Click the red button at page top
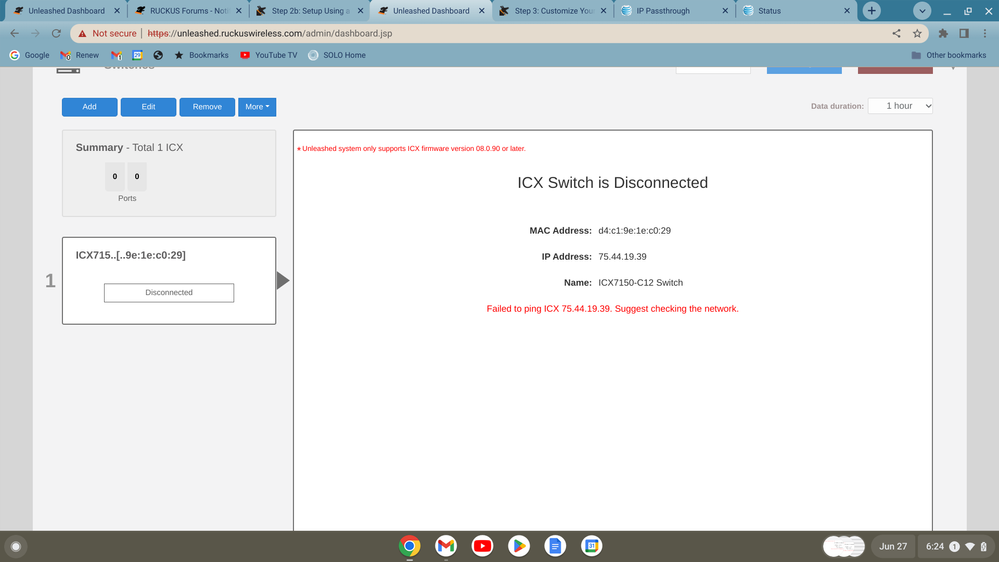 point(895,70)
